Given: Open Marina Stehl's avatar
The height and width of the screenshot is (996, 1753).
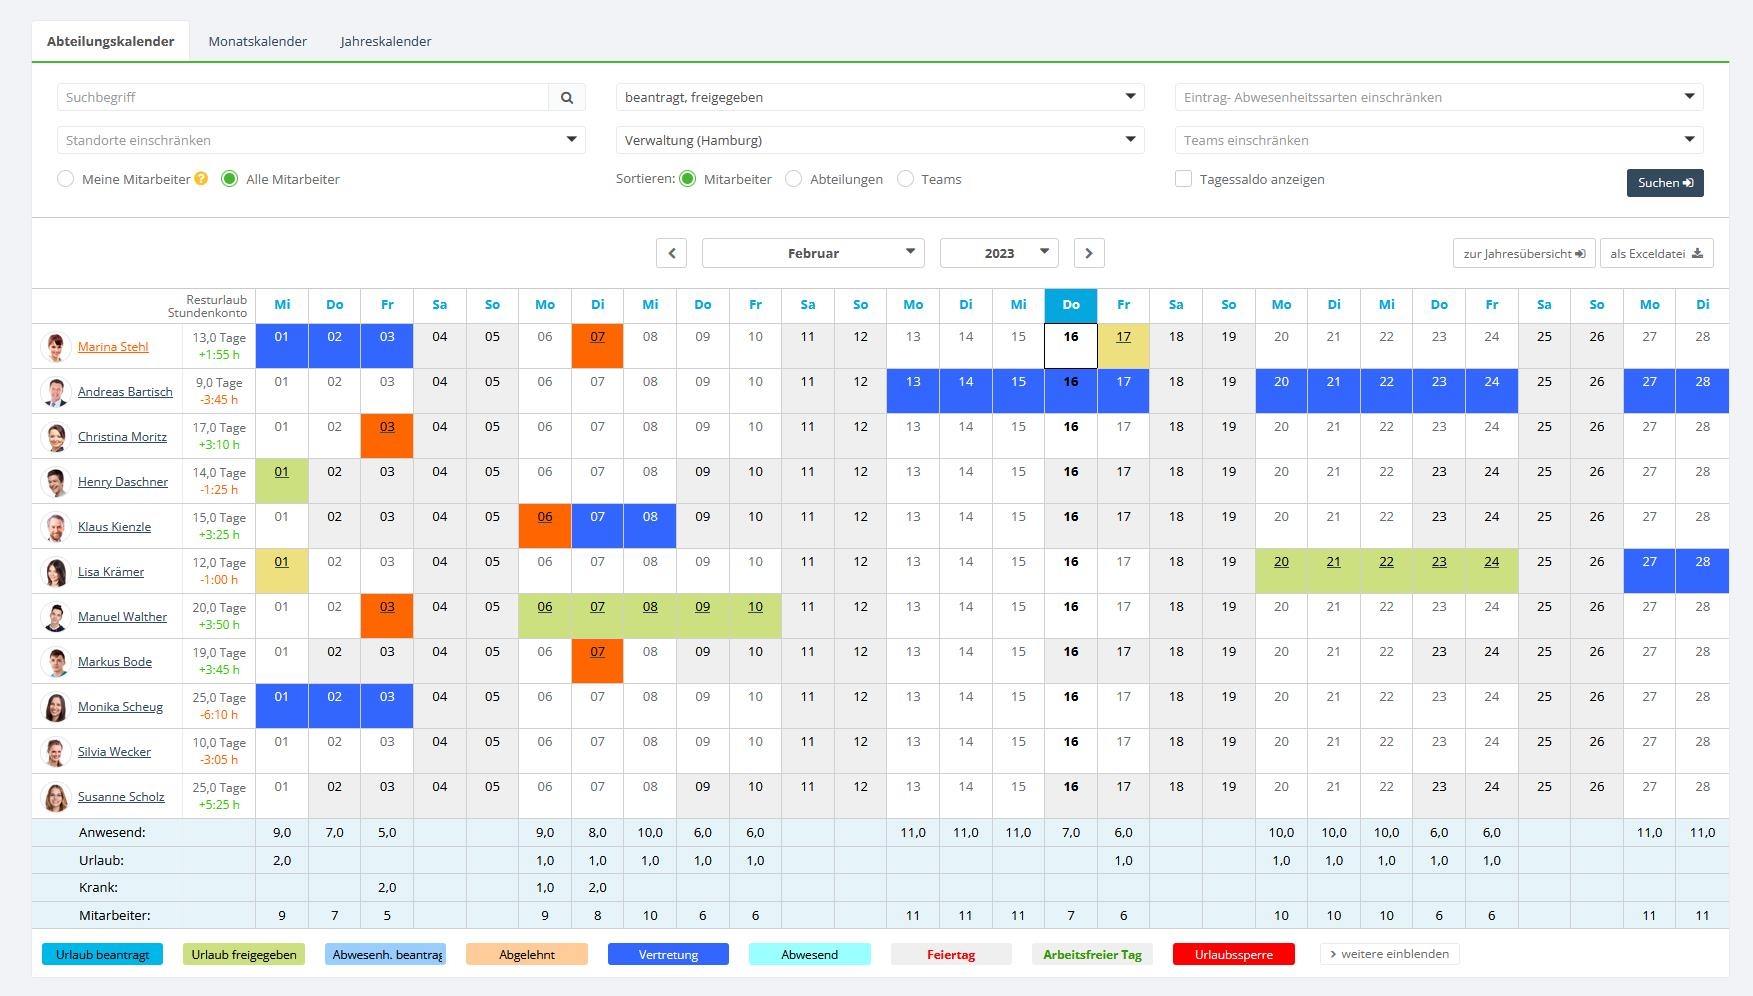Looking at the screenshot, I should coord(56,347).
